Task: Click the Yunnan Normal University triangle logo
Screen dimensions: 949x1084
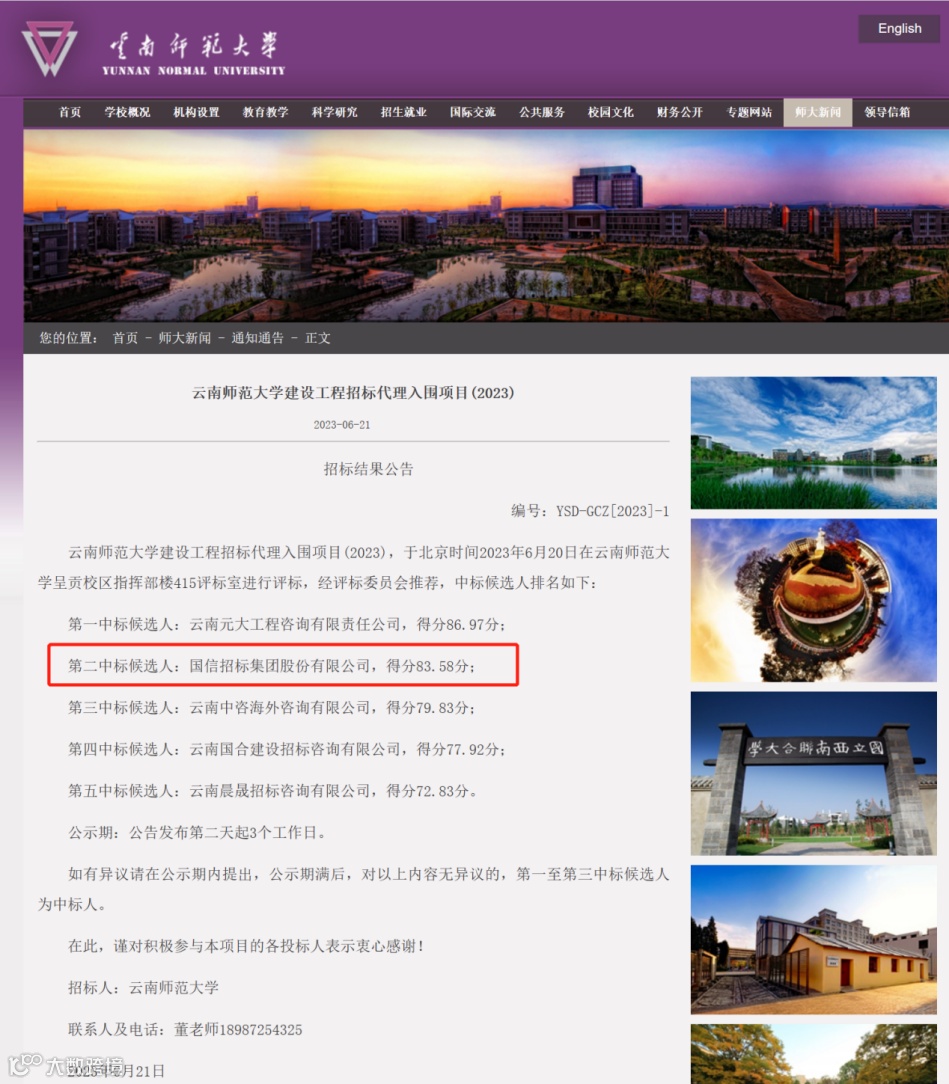Action: pyautogui.click(x=48, y=48)
